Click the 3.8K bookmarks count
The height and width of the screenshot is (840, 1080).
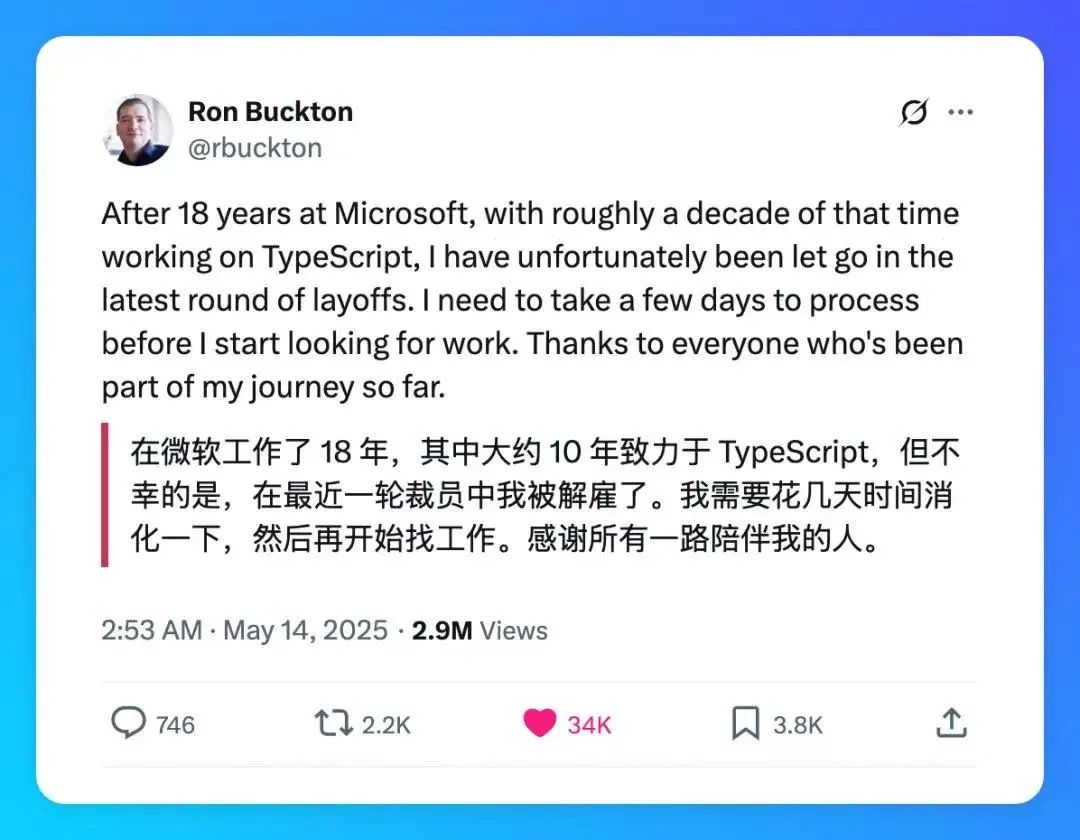click(798, 725)
